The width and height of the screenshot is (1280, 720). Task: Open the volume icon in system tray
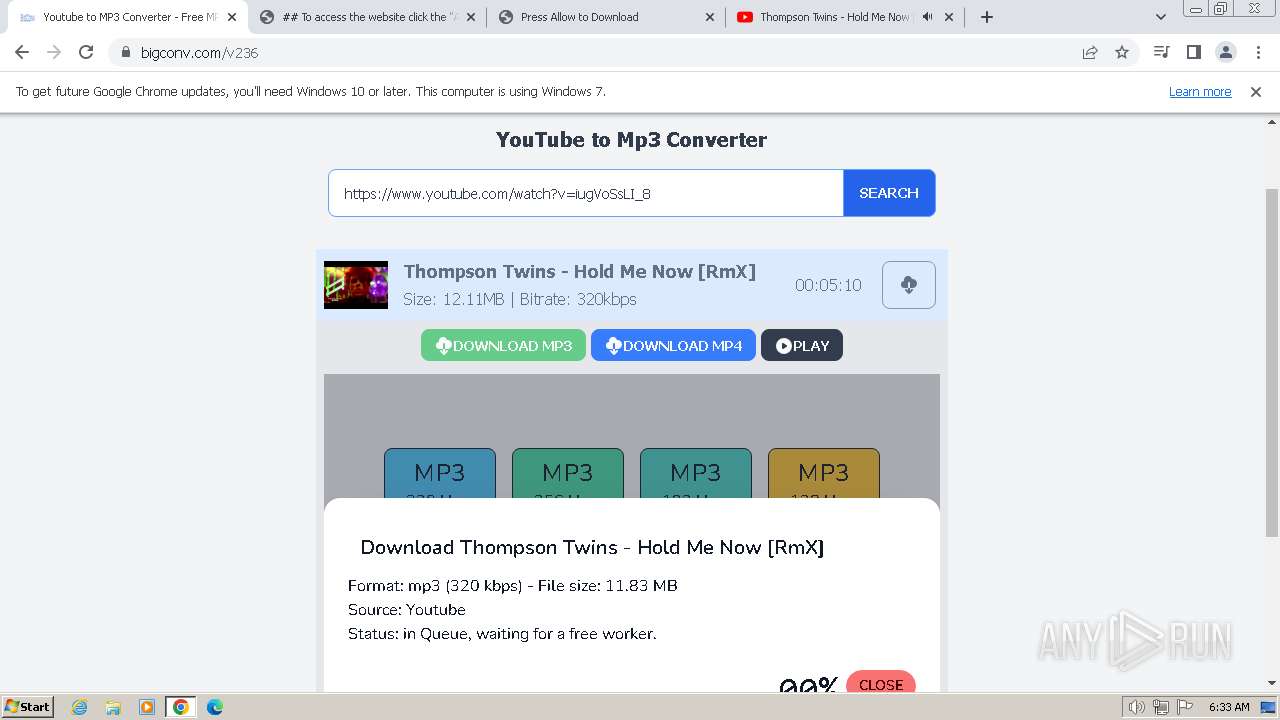pyautogui.click(x=1137, y=707)
